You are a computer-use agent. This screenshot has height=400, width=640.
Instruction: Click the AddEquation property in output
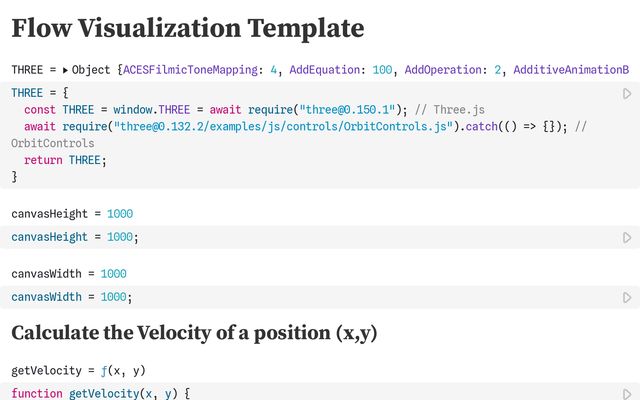click(329, 70)
